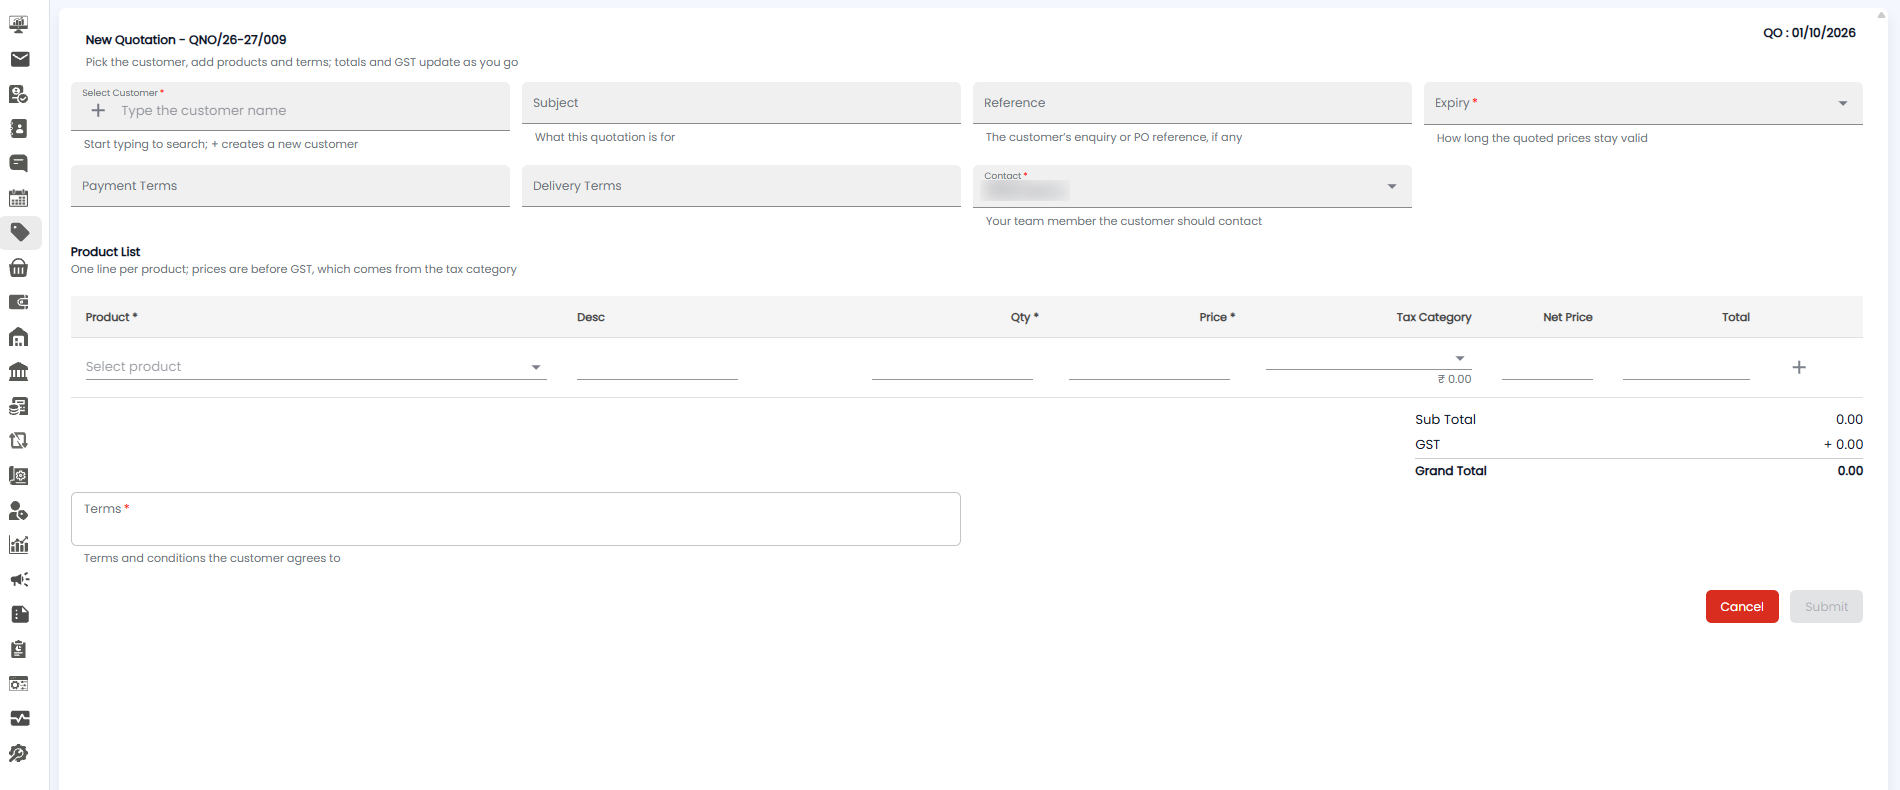Viewport: 1900px width, 790px height.
Task: Open the clipboard report icon in sidebar
Action: [x=19, y=649]
